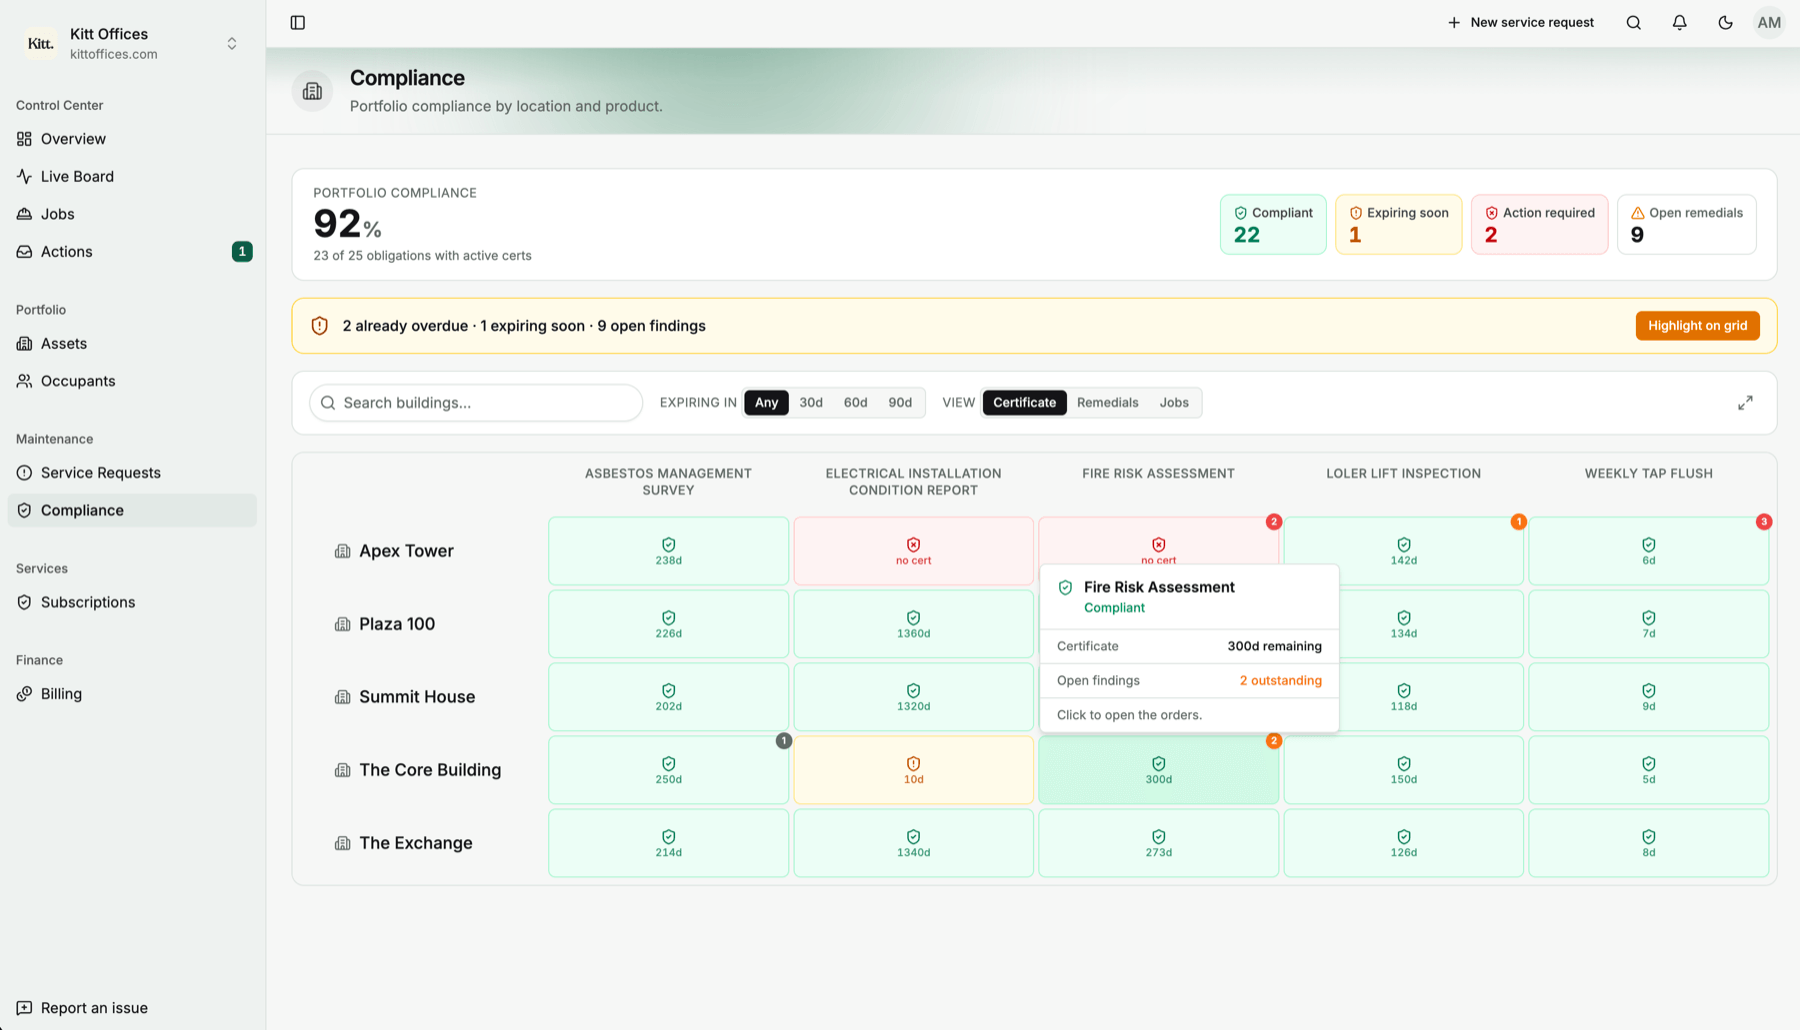Open Plaza 100 tap flush 7d cell

pos(1648,624)
